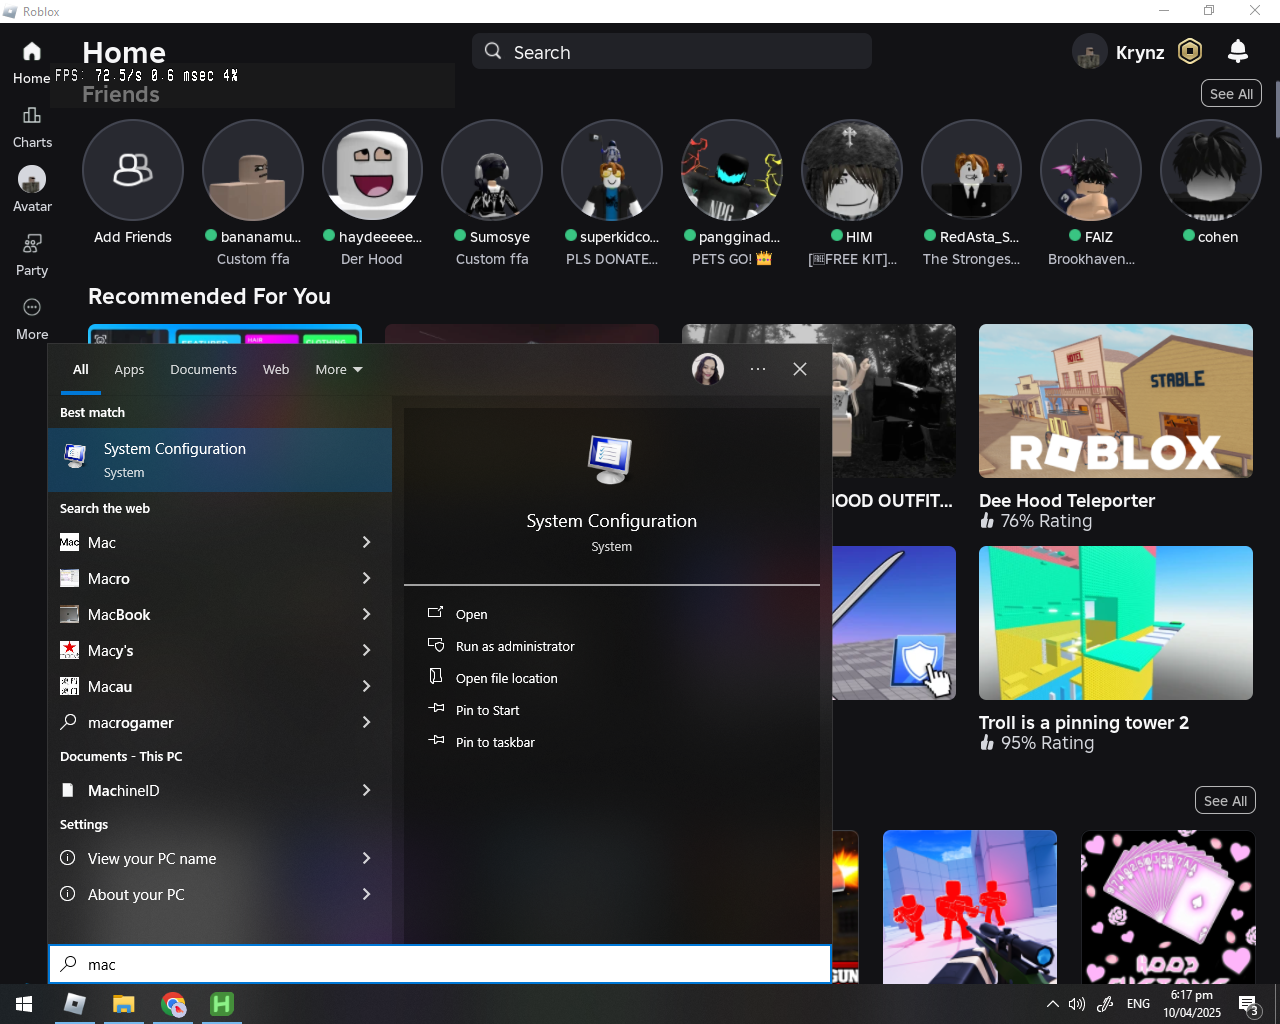Open Roblox from the taskbar
Viewport: 1280px width, 1024px height.
click(x=75, y=1004)
